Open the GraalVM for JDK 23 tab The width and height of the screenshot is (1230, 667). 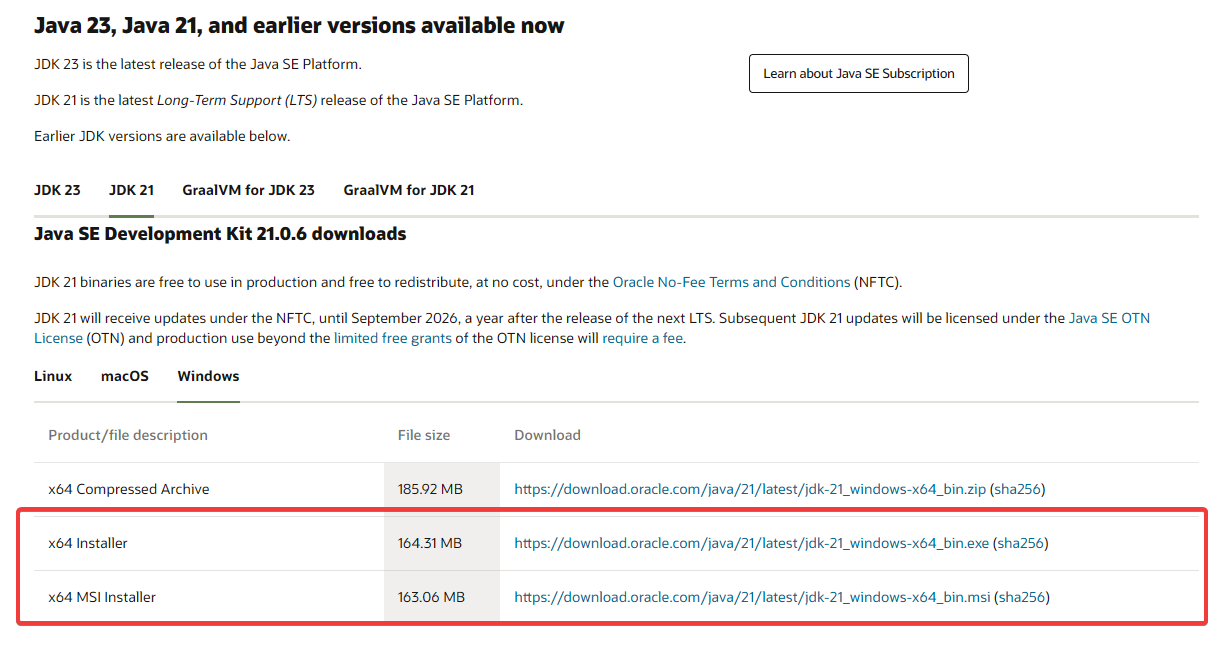(x=248, y=190)
